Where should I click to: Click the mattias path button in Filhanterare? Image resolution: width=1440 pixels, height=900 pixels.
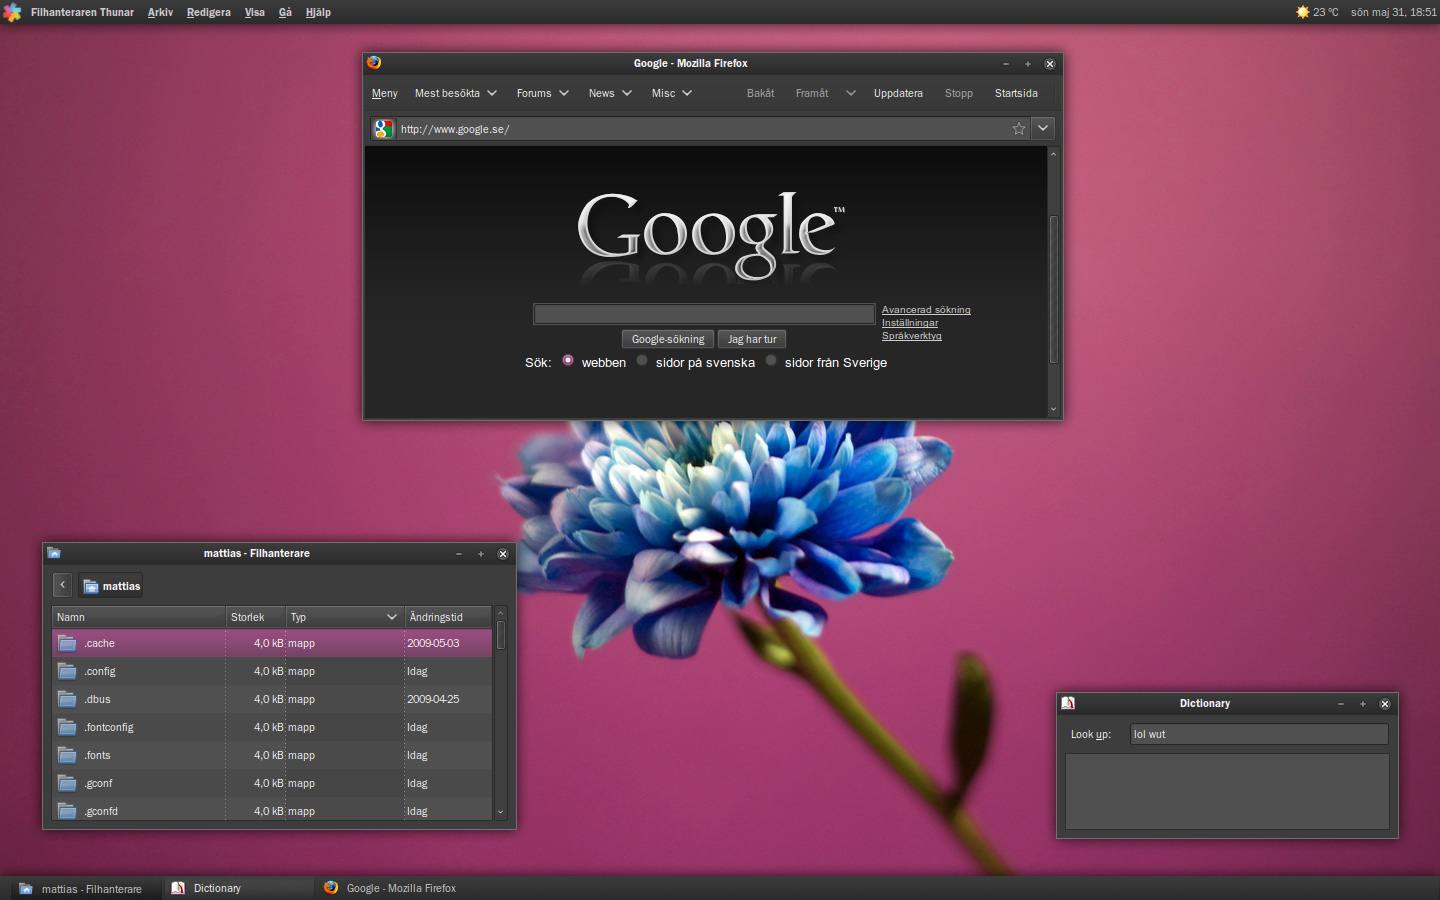tap(111, 586)
